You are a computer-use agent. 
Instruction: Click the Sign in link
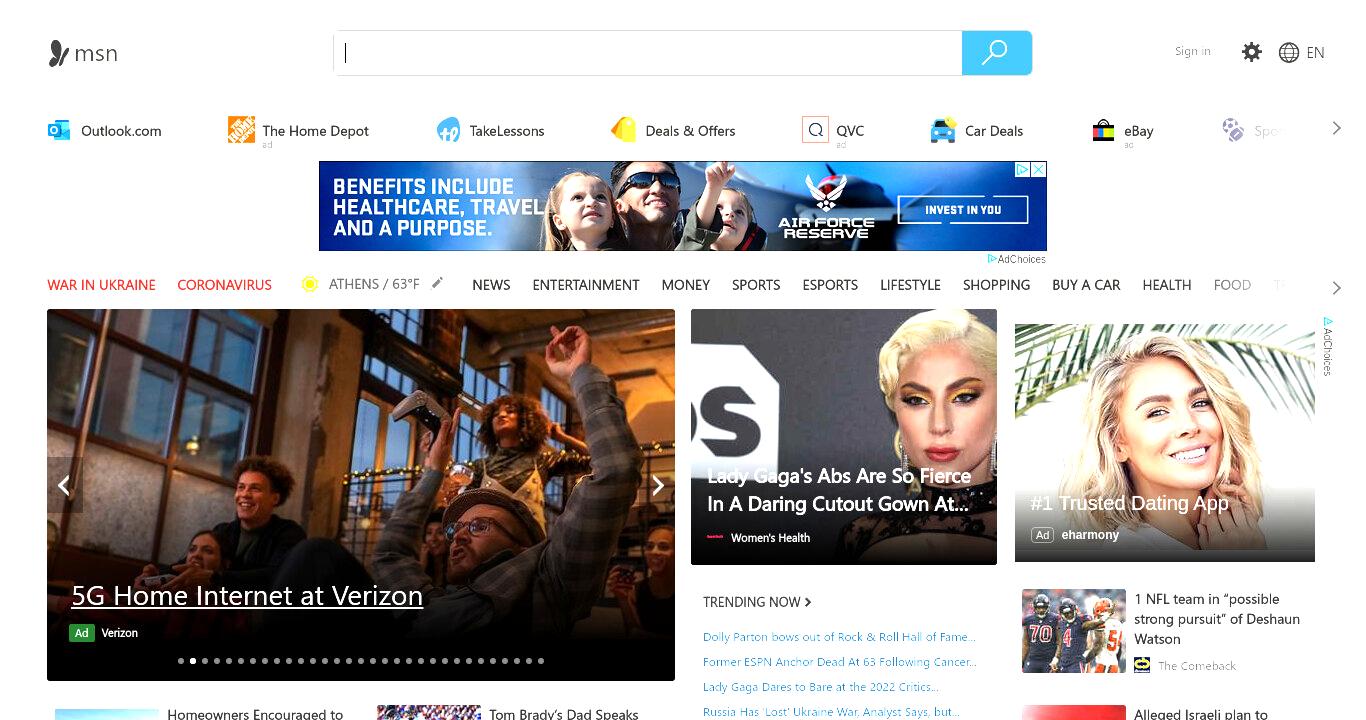coord(1193,51)
